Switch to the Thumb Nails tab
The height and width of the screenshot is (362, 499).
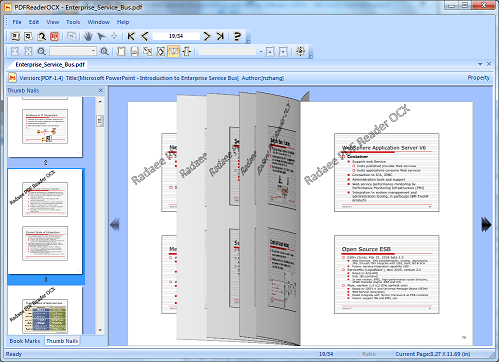coord(62,341)
